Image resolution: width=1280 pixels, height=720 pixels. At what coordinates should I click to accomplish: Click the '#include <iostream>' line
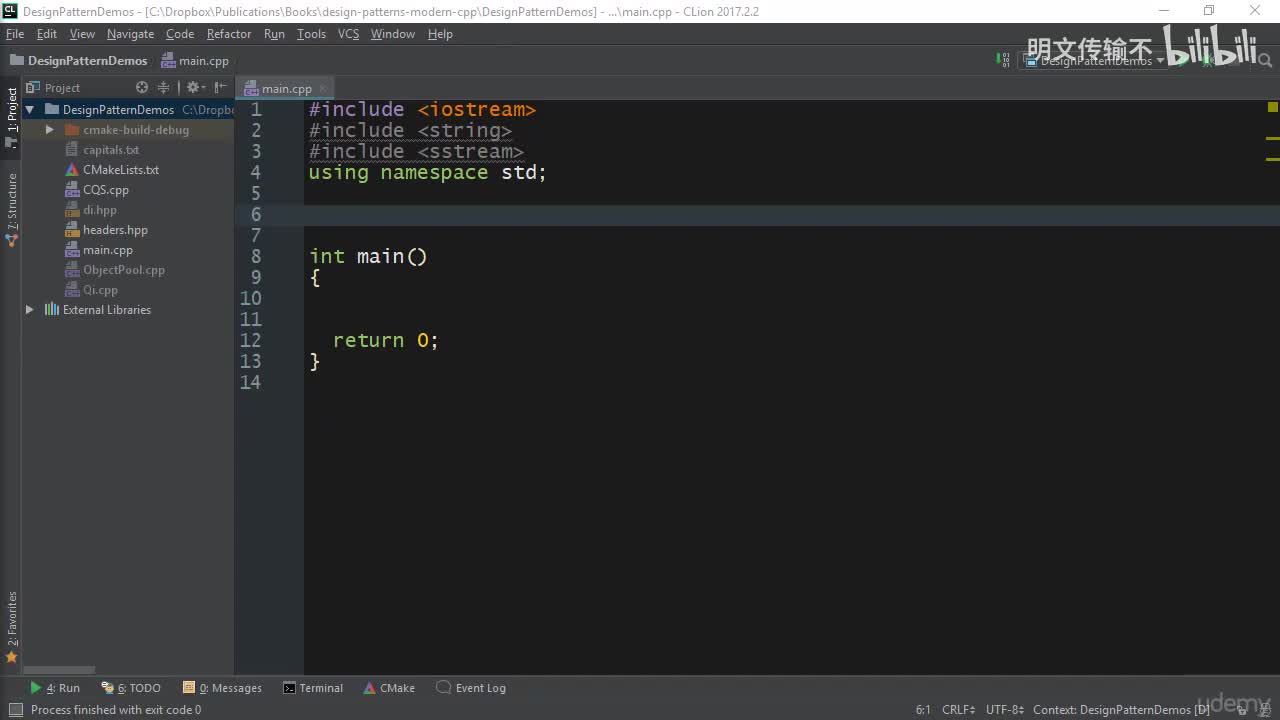pyautogui.click(x=422, y=110)
